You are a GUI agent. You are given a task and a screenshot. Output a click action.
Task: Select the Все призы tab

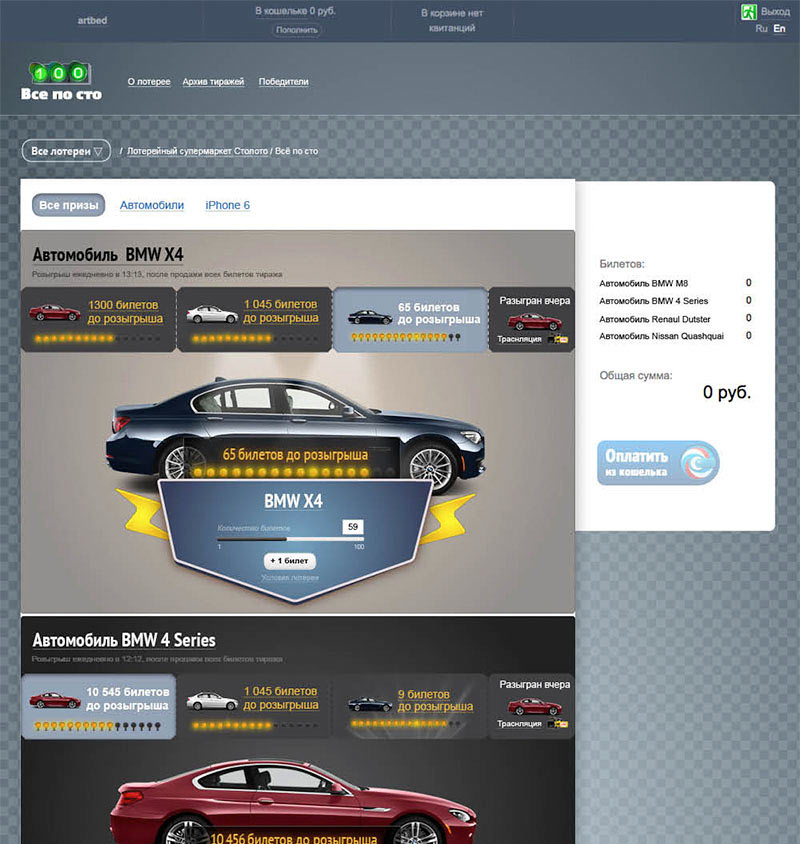[68, 205]
